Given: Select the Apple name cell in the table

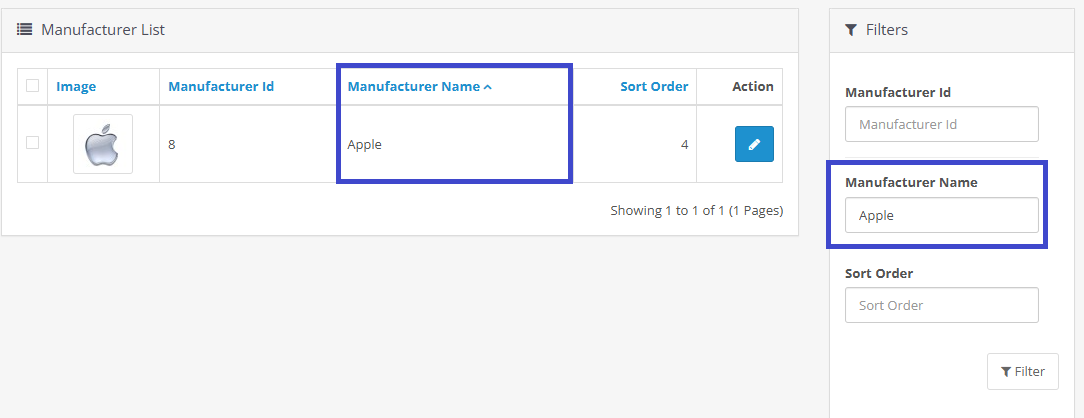Looking at the screenshot, I should click(365, 144).
